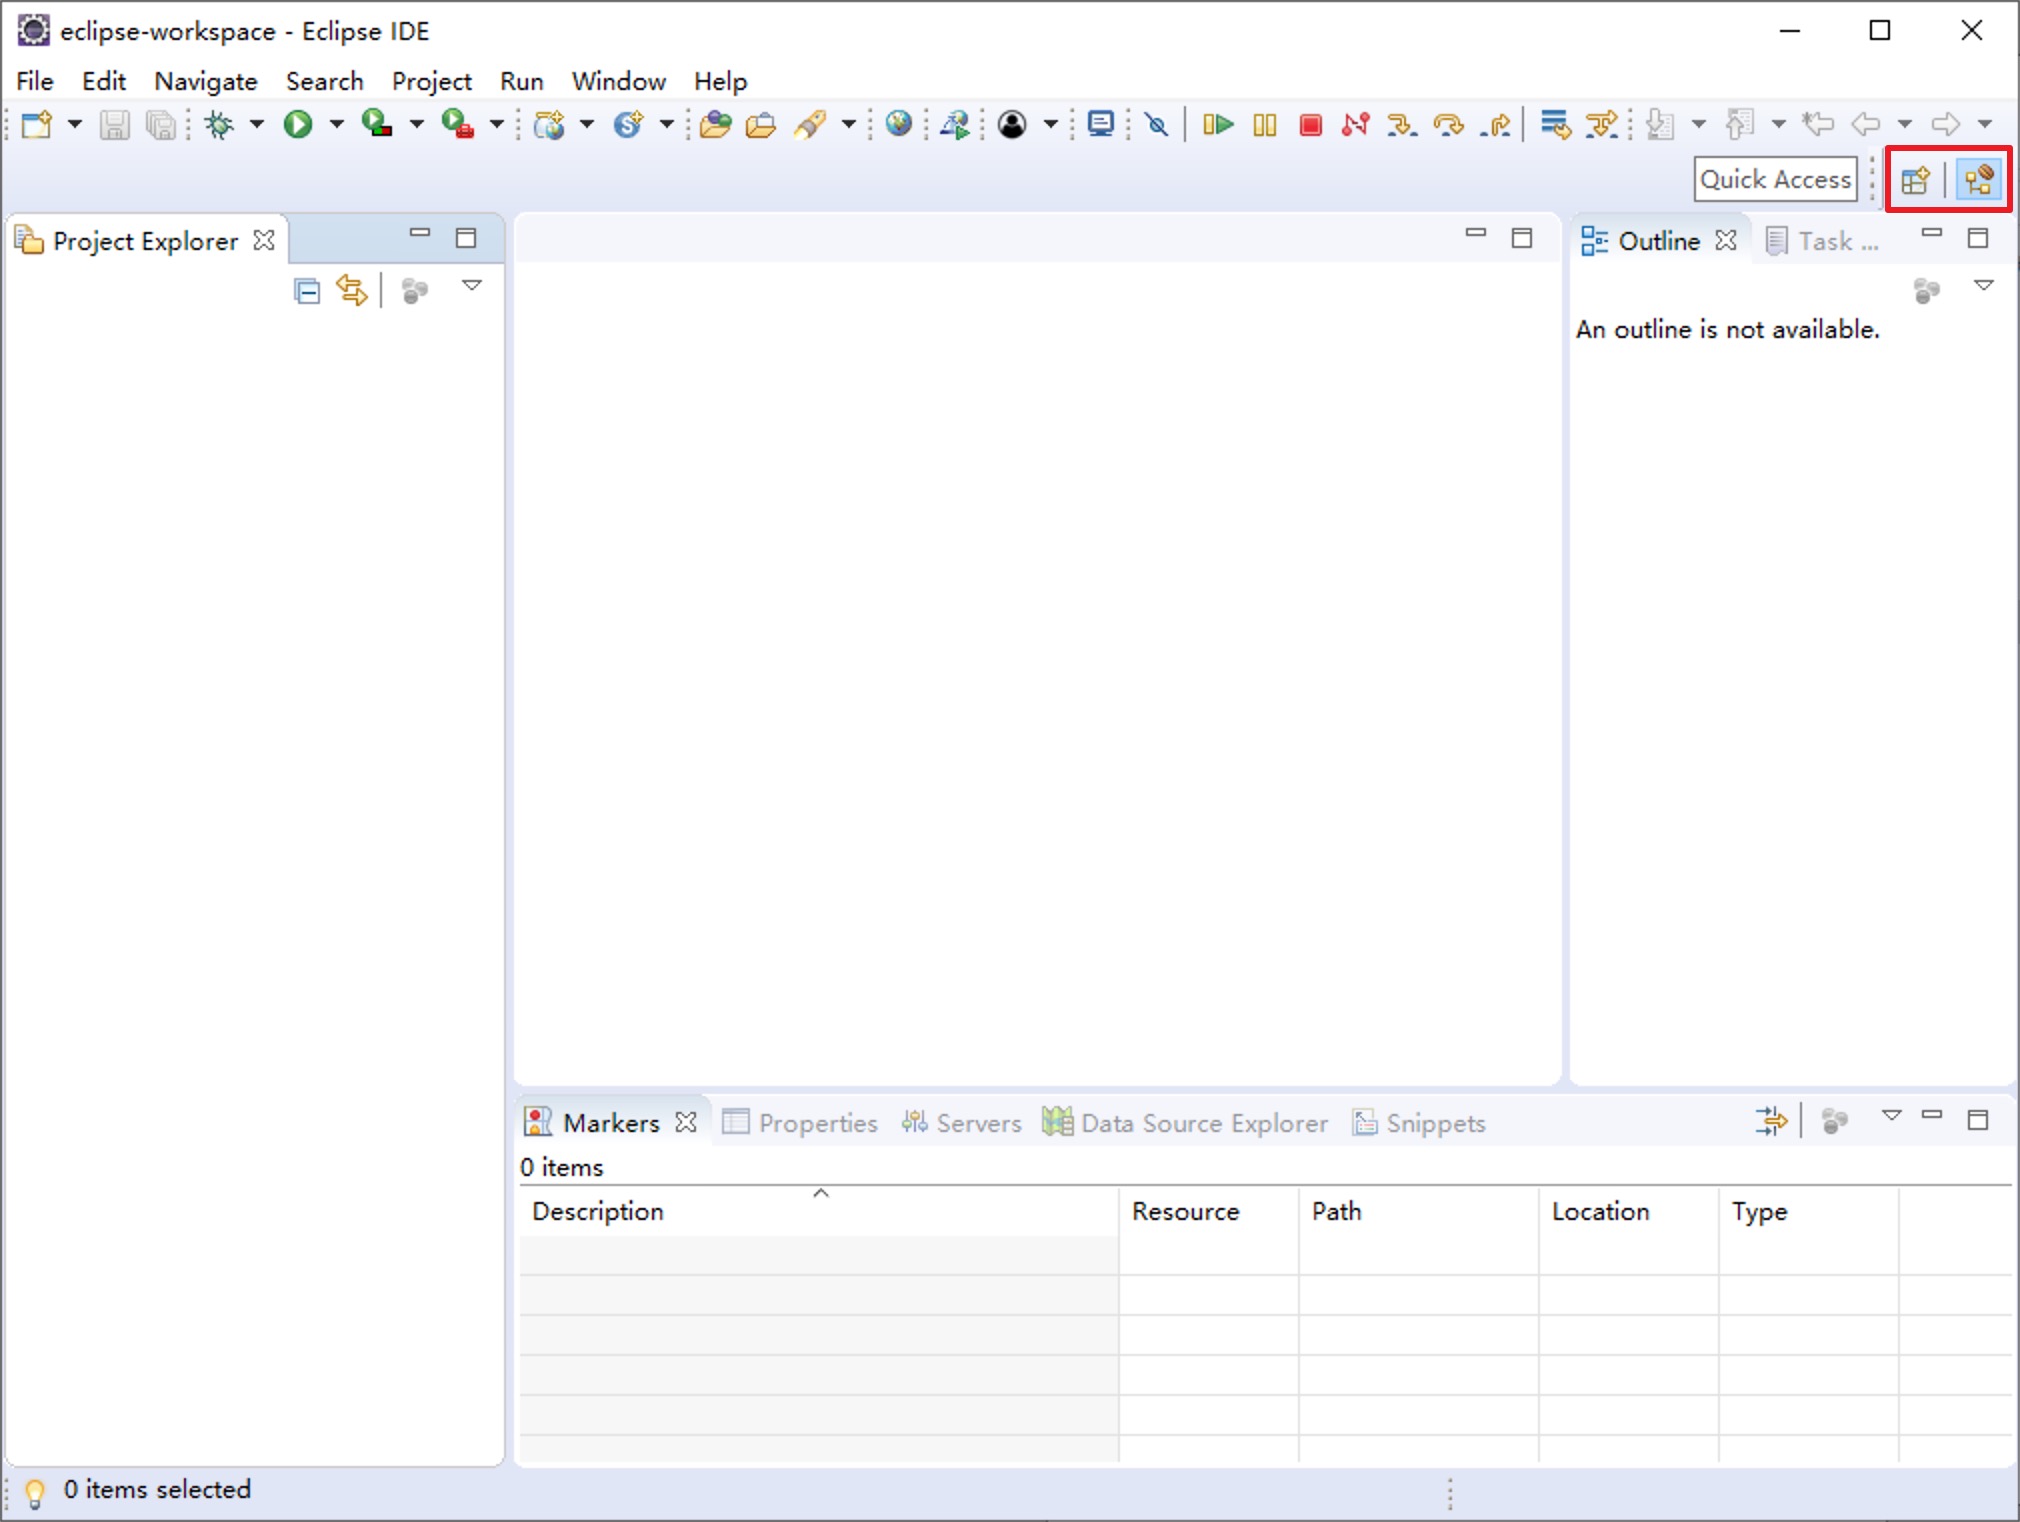Click the Step Into debug icon
This screenshot has width=2020, height=1522.
pos(1401,124)
